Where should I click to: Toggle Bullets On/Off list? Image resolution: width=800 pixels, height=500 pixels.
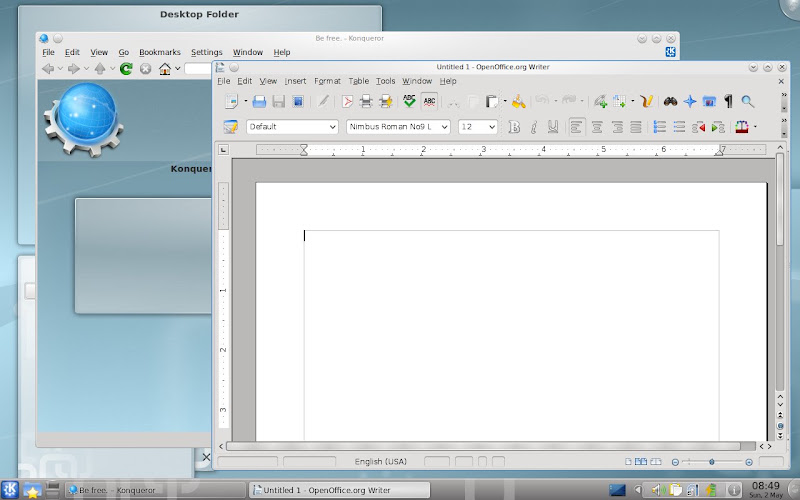pos(679,127)
